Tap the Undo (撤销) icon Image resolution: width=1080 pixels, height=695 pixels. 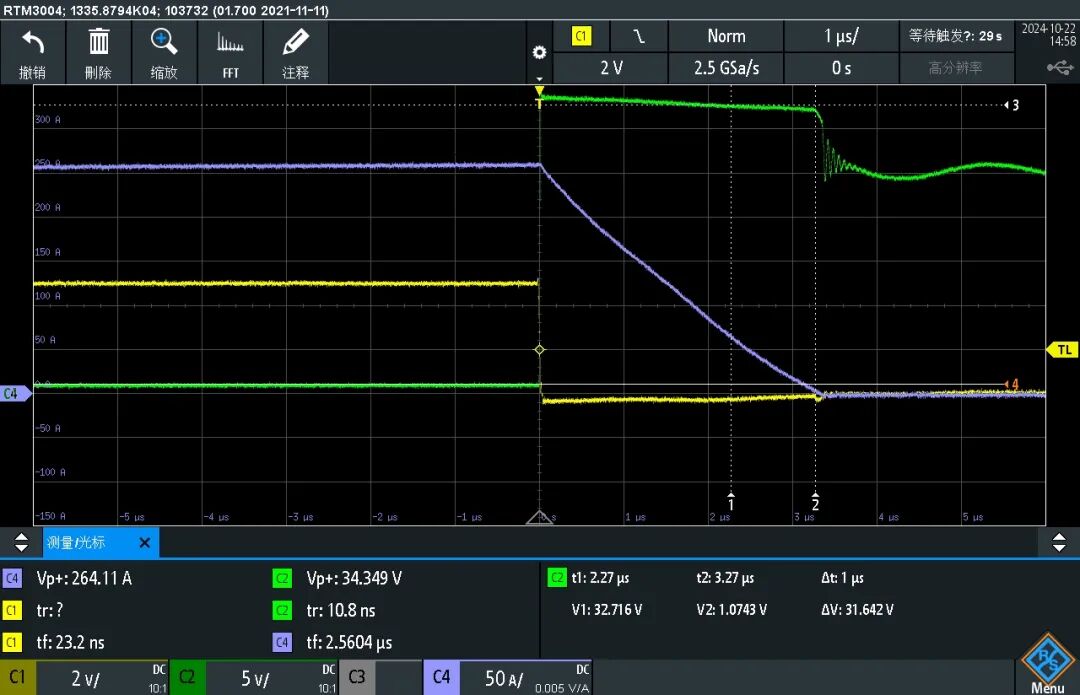point(32,52)
